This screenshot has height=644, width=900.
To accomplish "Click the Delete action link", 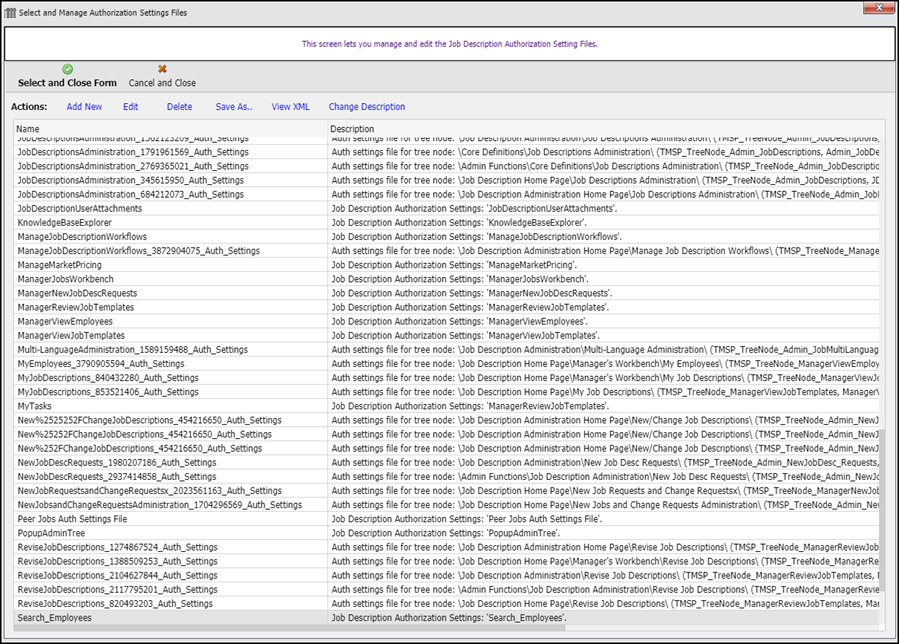I will (180, 107).
